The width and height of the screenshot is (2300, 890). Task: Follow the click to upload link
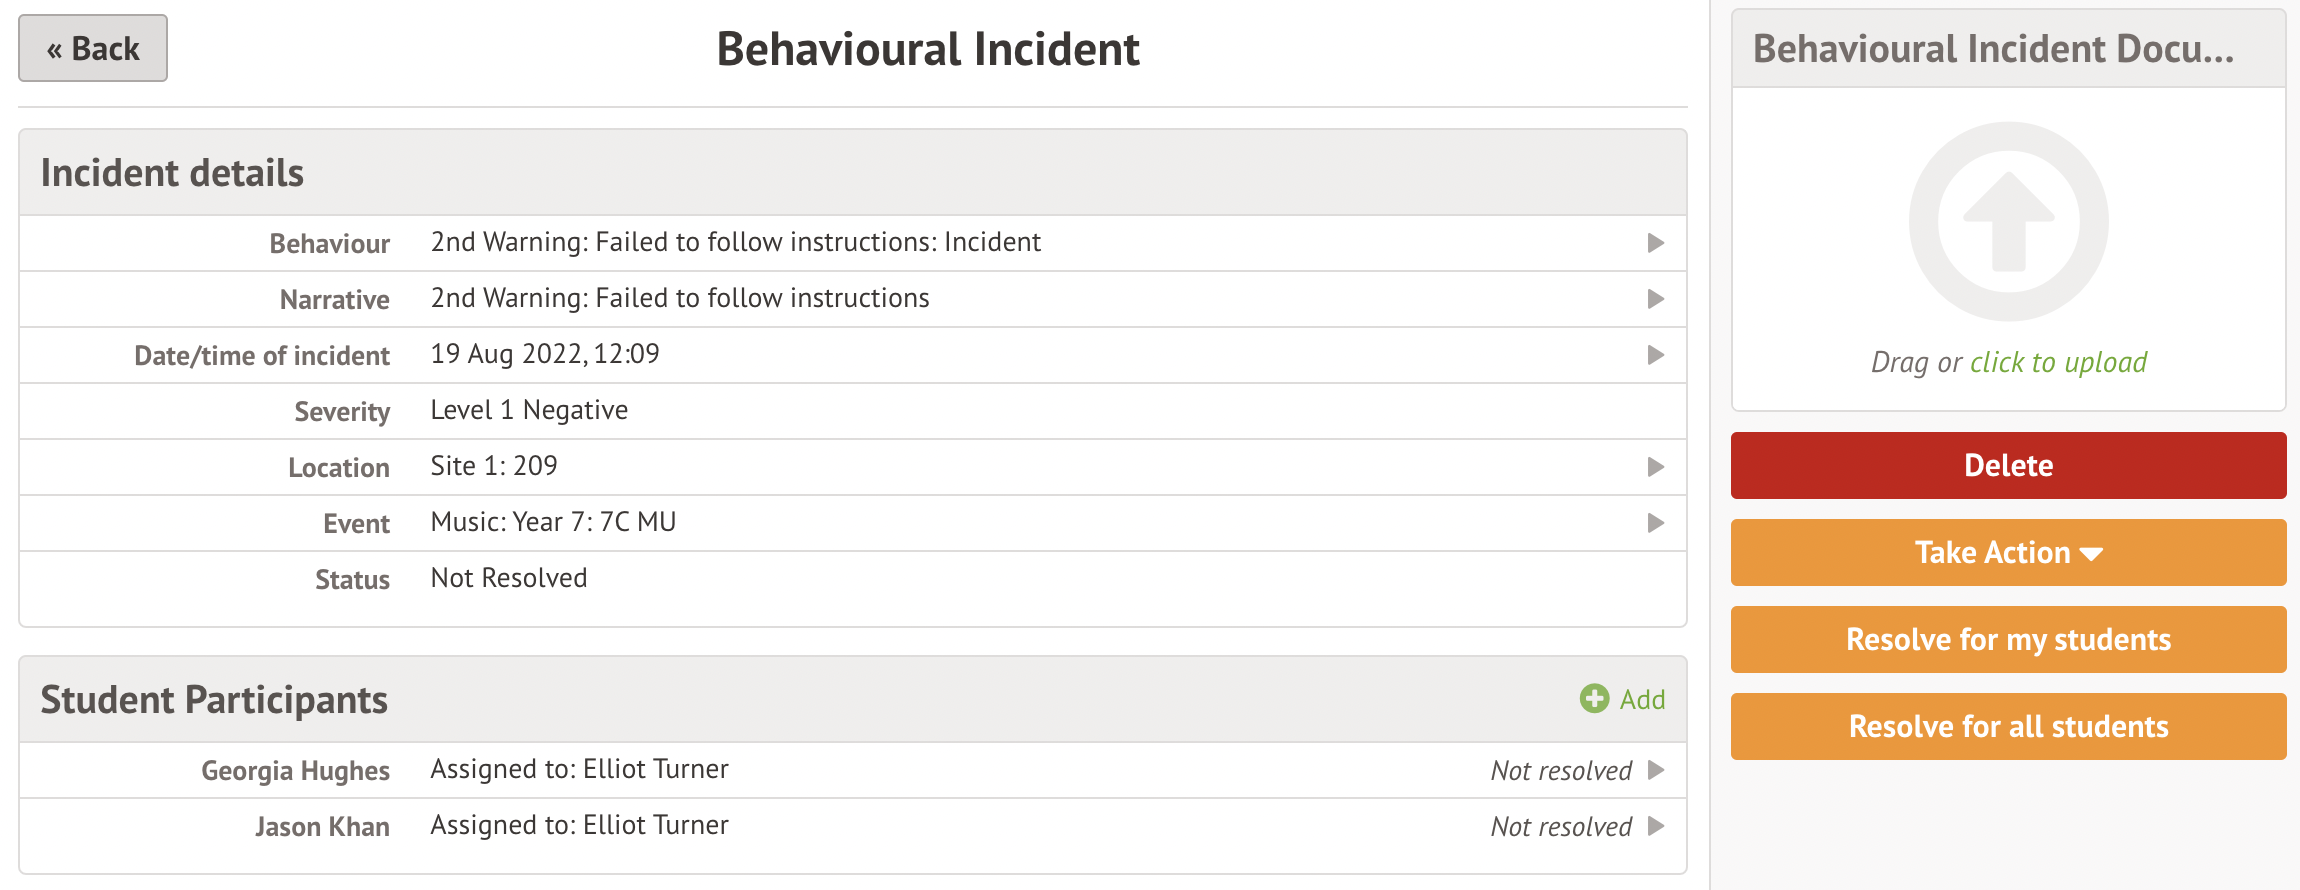2058,362
